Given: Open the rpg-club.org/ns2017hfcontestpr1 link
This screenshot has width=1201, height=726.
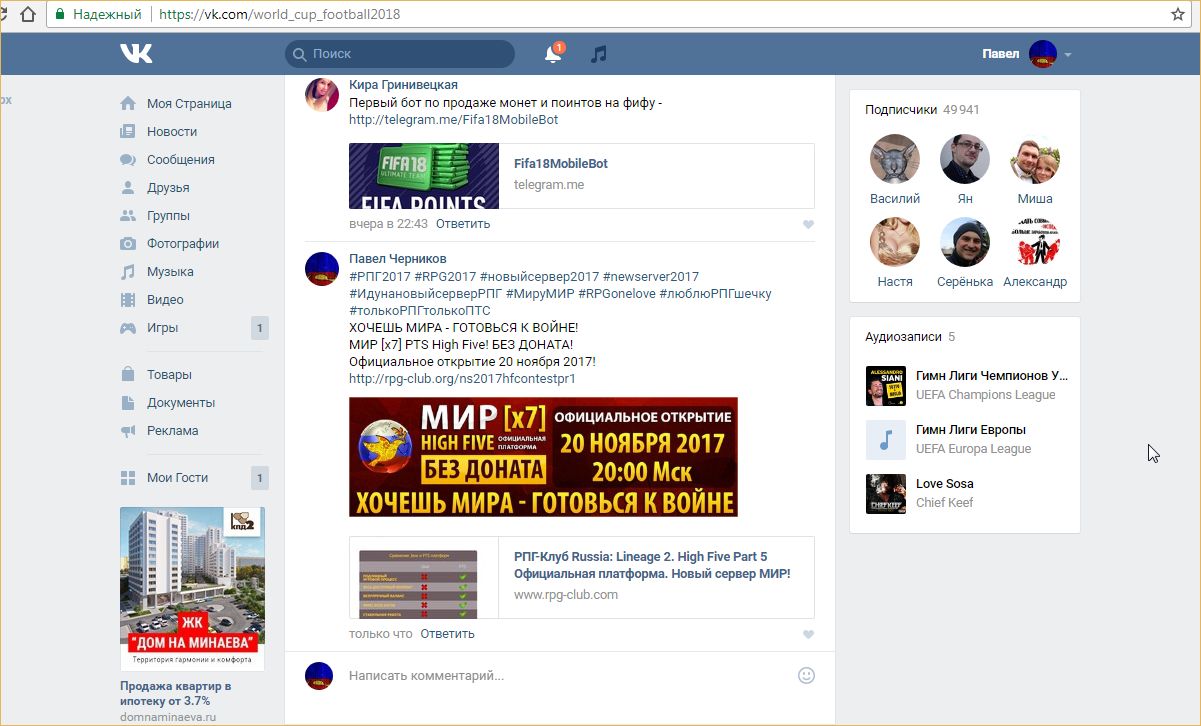Looking at the screenshot, I should coord(462,379).
